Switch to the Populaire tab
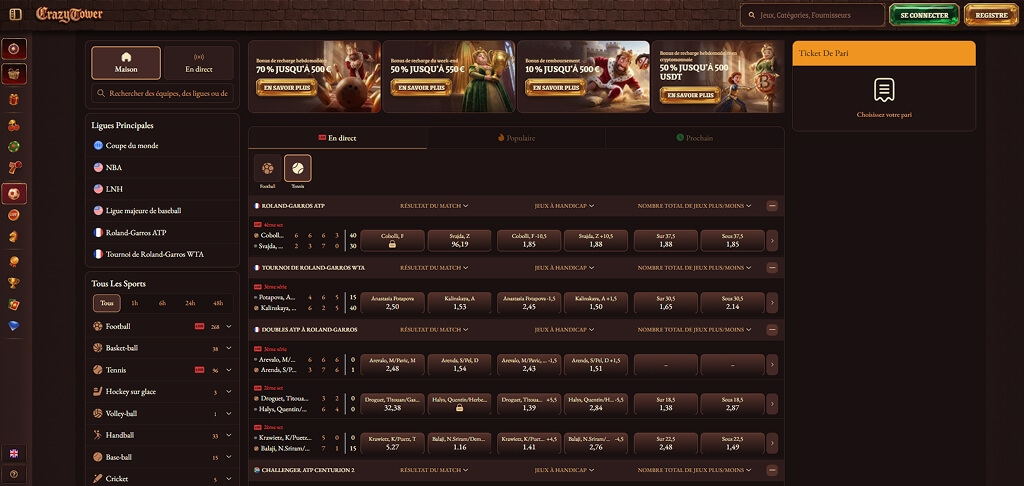 point(516,138)
